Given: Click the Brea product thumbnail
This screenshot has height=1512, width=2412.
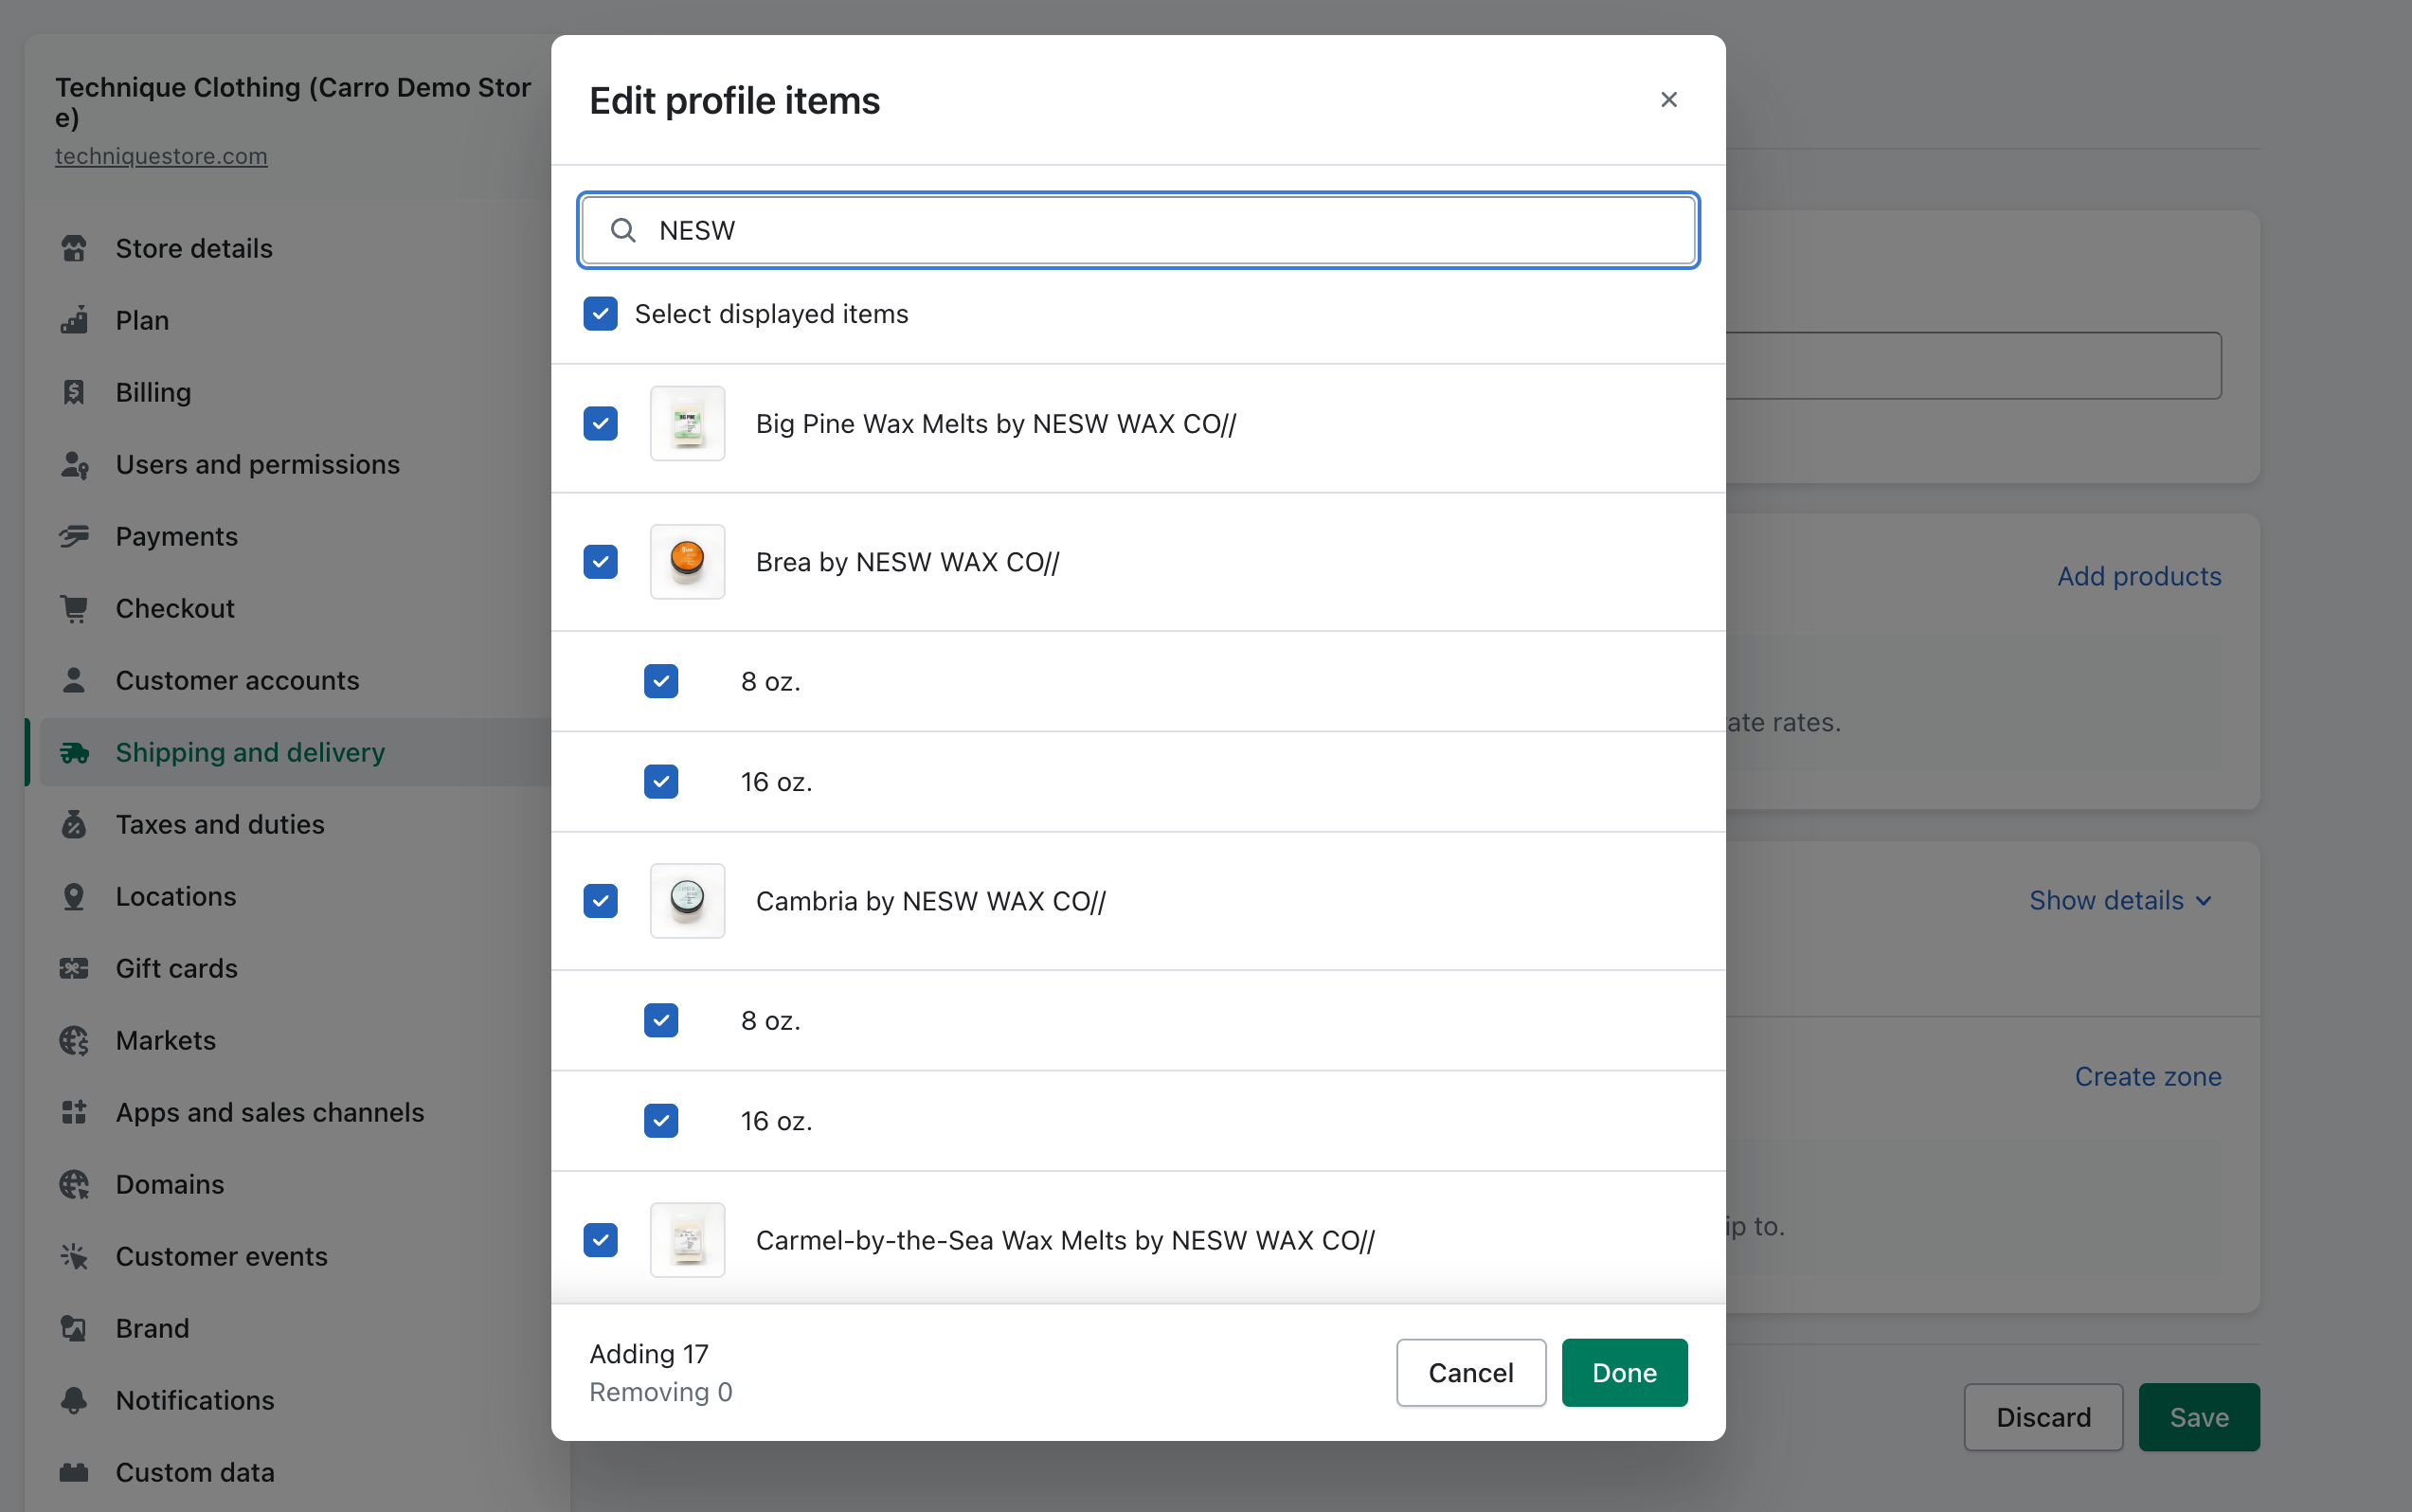Looking at the screenshot, I should pos(688,562).
